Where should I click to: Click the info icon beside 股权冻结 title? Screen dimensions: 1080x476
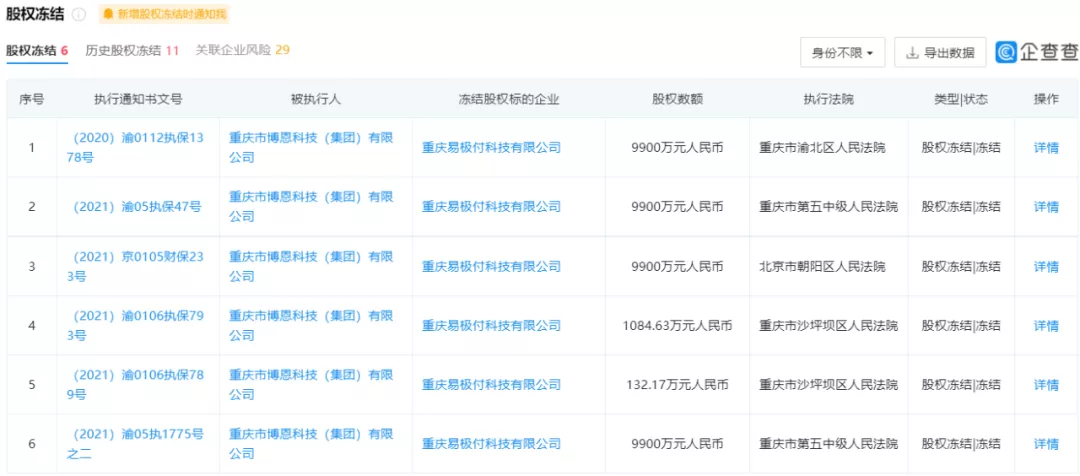(x=79, y=14)
